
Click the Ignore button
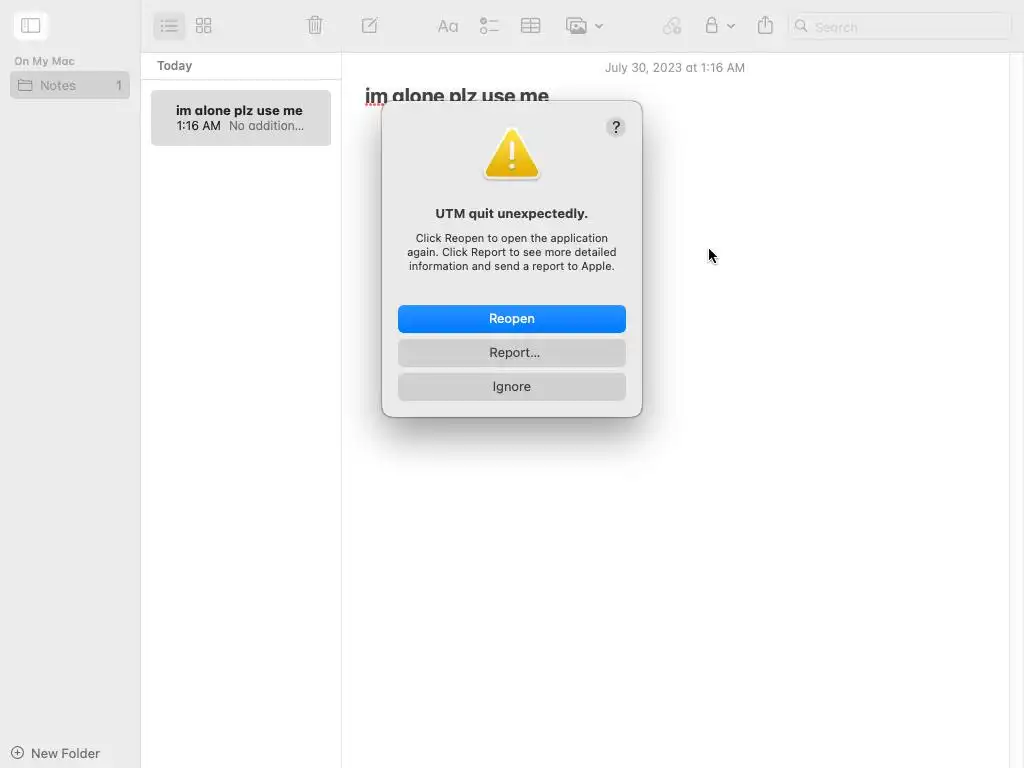pos(512,387)
